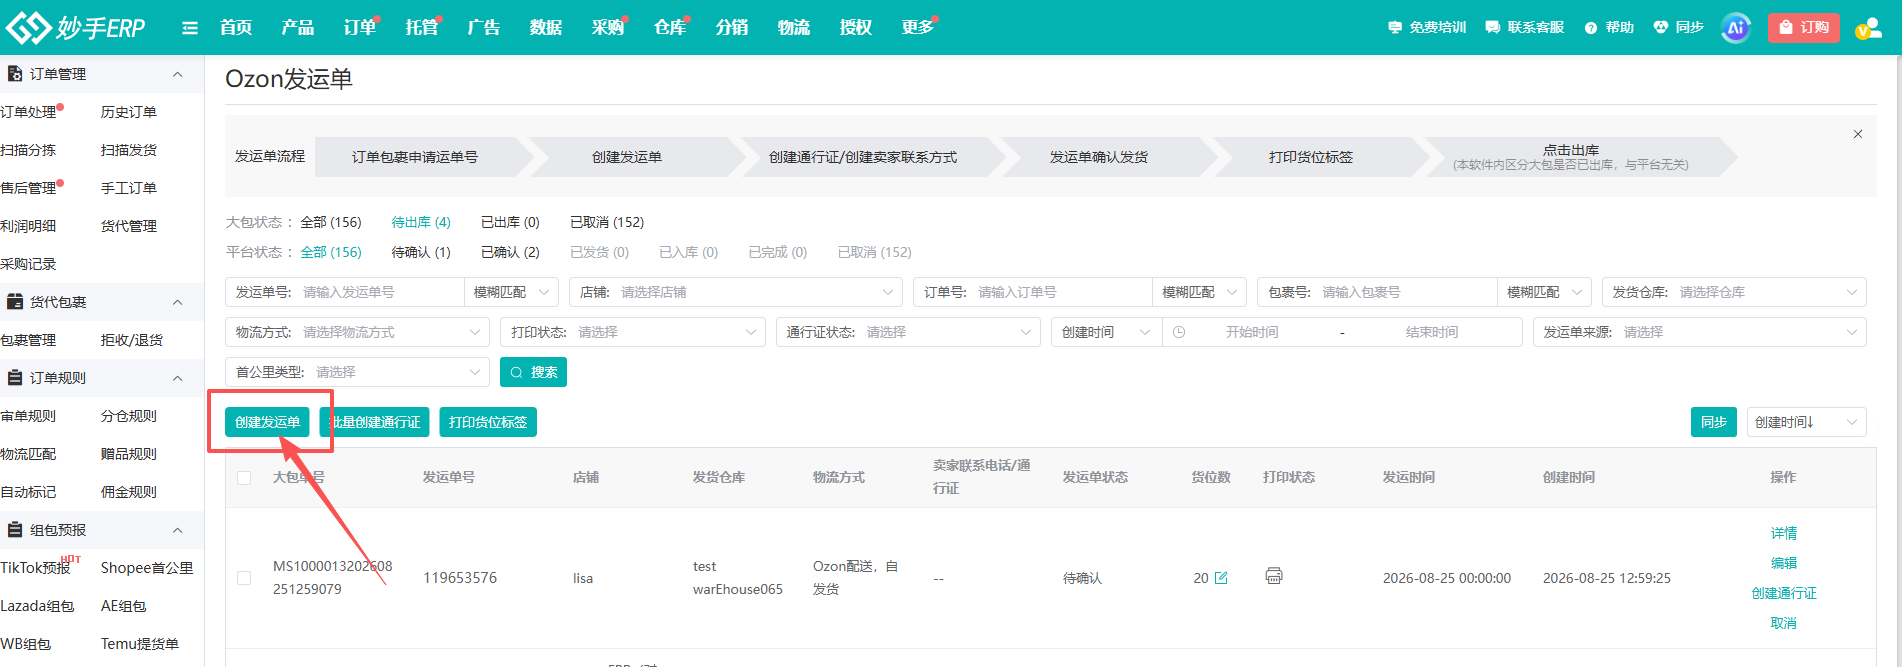Open TikTok预报 in the sidebar

(x=35, y=568)
